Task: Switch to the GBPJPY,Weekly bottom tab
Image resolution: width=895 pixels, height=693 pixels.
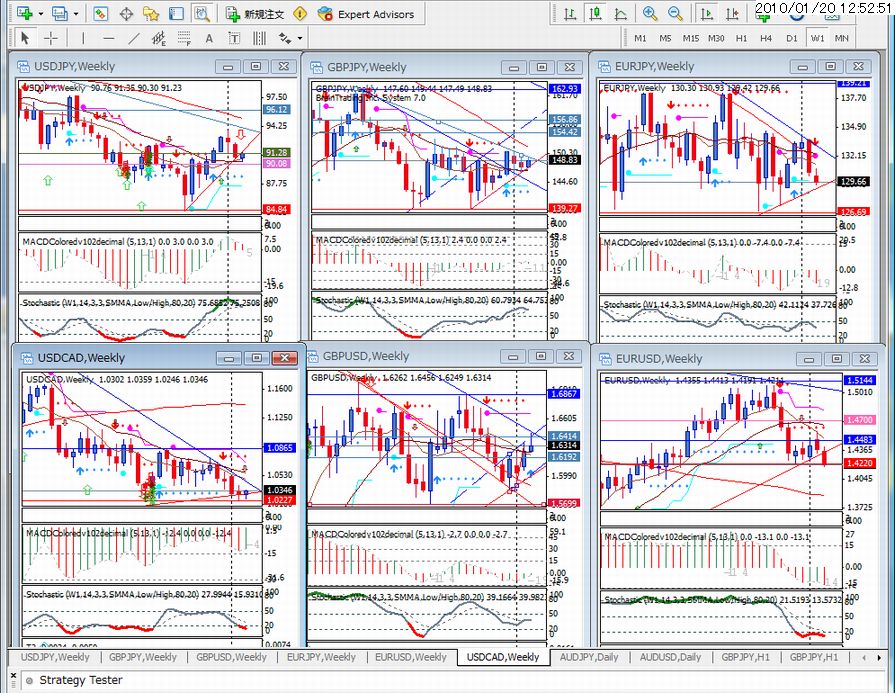Action: [x=143, y=657]
